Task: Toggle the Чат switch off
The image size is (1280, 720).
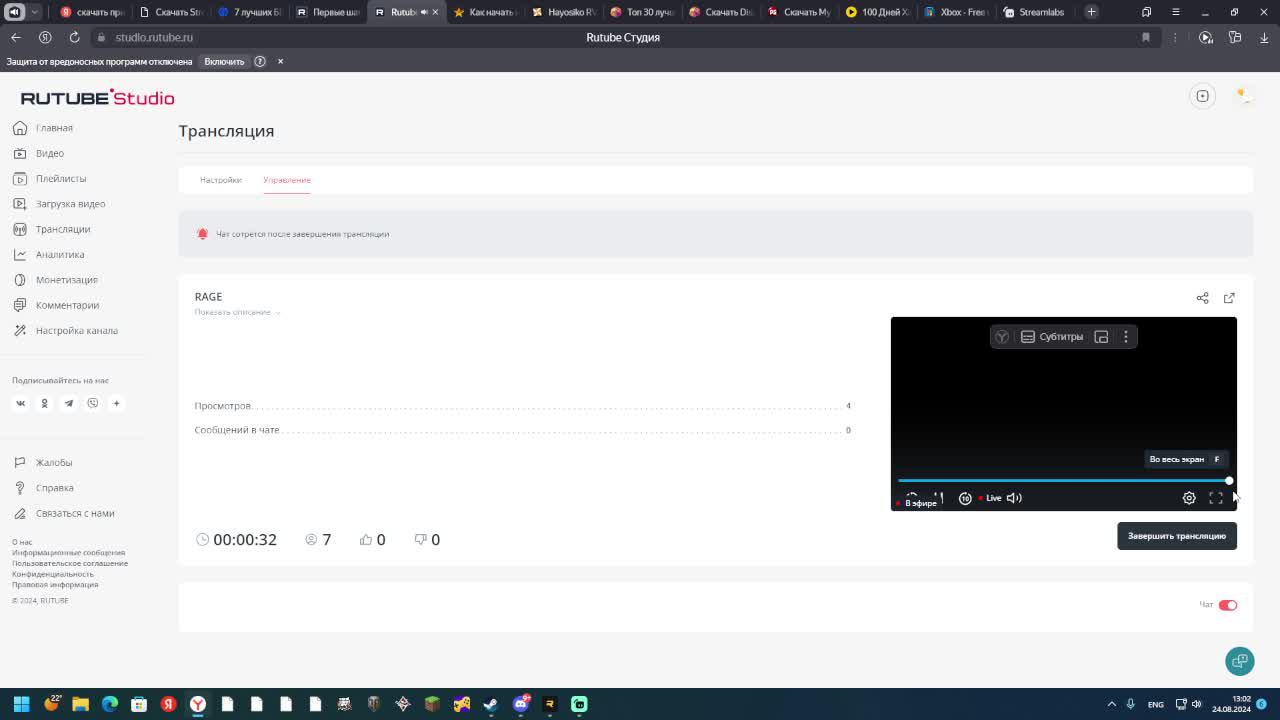Action: (1228, 605)
